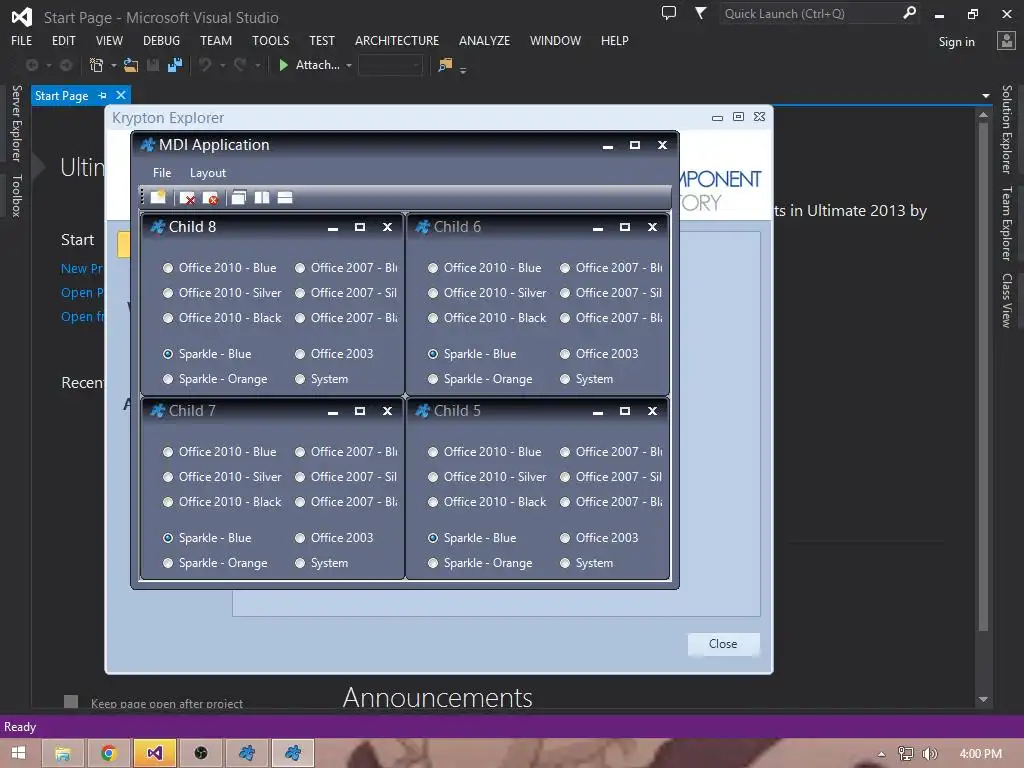Click the New child window icon in MDI toolbar
1024x768 pixels.
click(158, 197)
